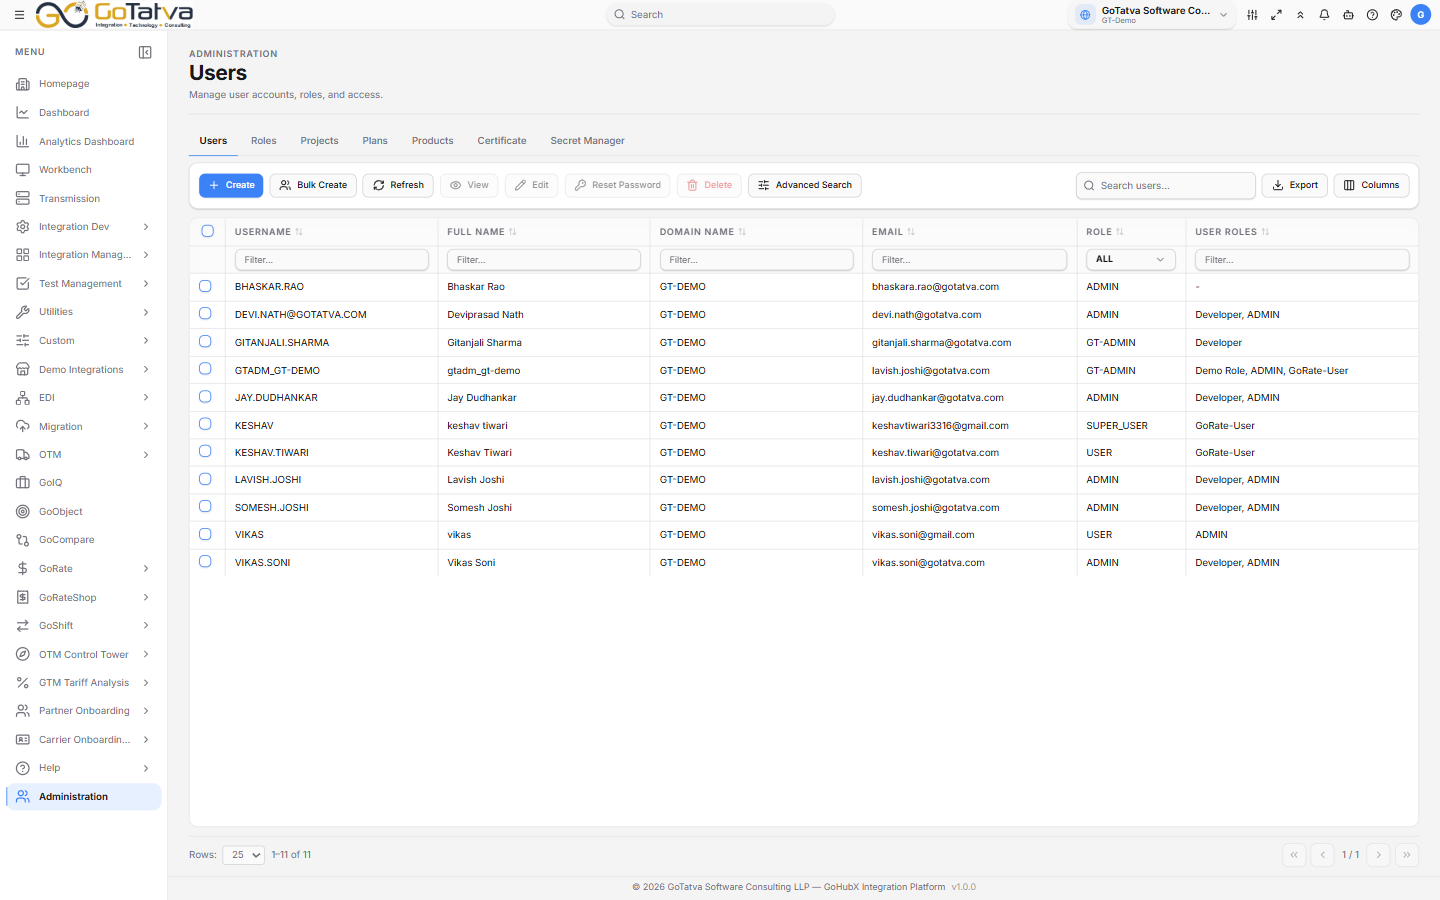Image resolution: width=1440 pixels, height=900 pixels.
Task: Click the Create user button
Action: (x=231, y=185)
